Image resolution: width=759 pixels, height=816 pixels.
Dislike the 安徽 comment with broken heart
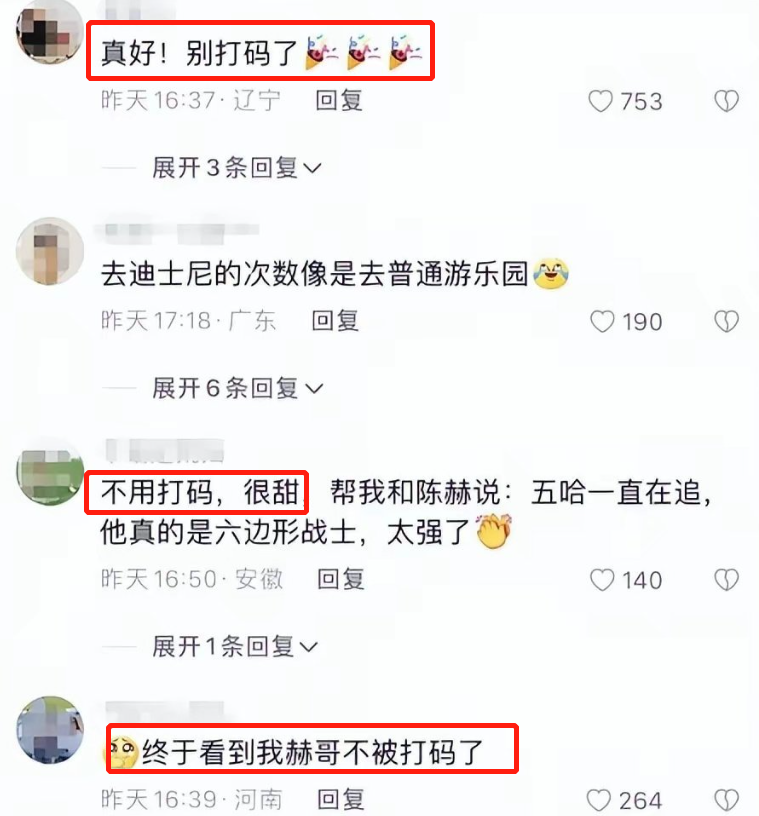click(726, 580)
